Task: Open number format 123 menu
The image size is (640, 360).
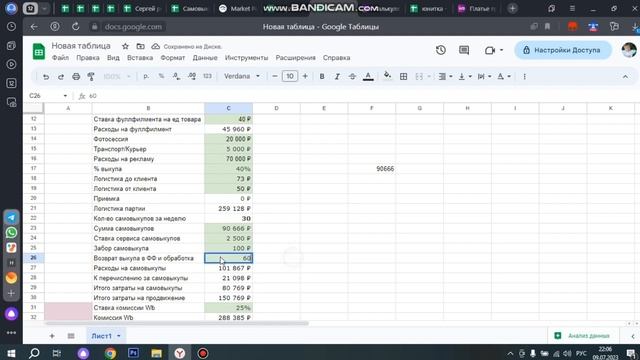Action: (x=207, y=76)
